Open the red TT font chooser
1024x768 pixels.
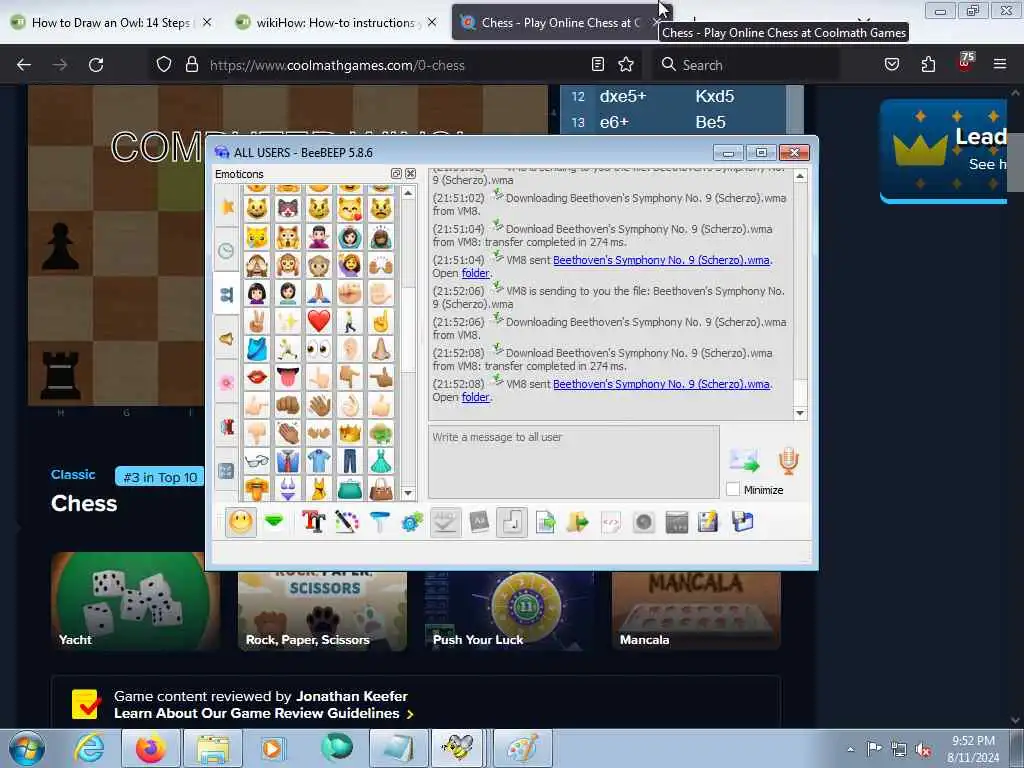[x=313, y=522]
